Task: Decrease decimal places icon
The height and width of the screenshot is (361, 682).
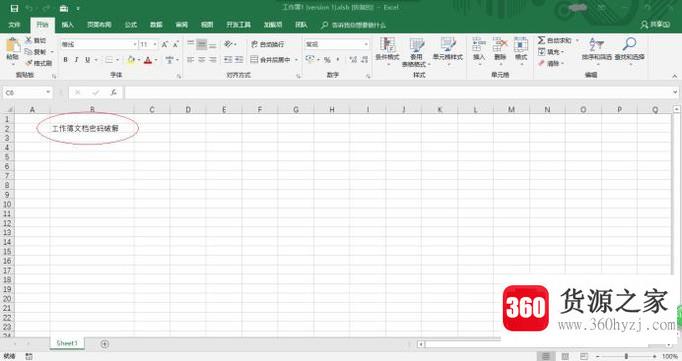Action: (x=364, y=60)
